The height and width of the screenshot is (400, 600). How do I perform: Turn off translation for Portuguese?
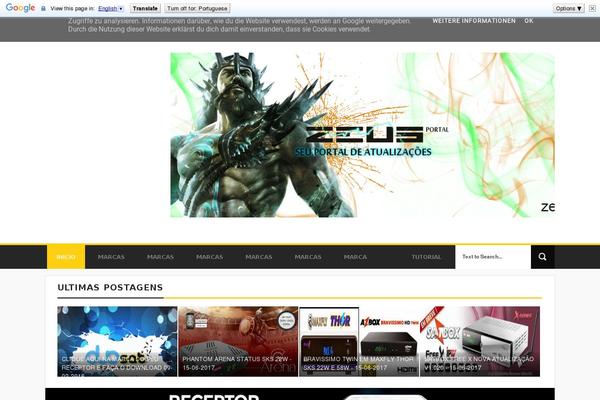tap(197, 8)
